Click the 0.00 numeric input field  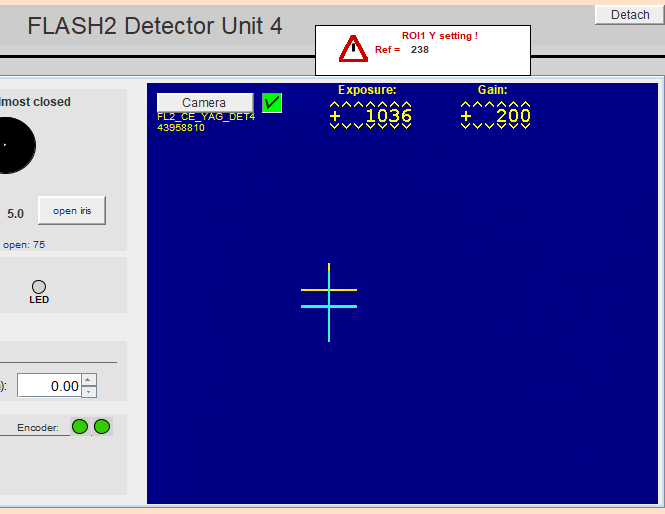[x=49, y=386]
